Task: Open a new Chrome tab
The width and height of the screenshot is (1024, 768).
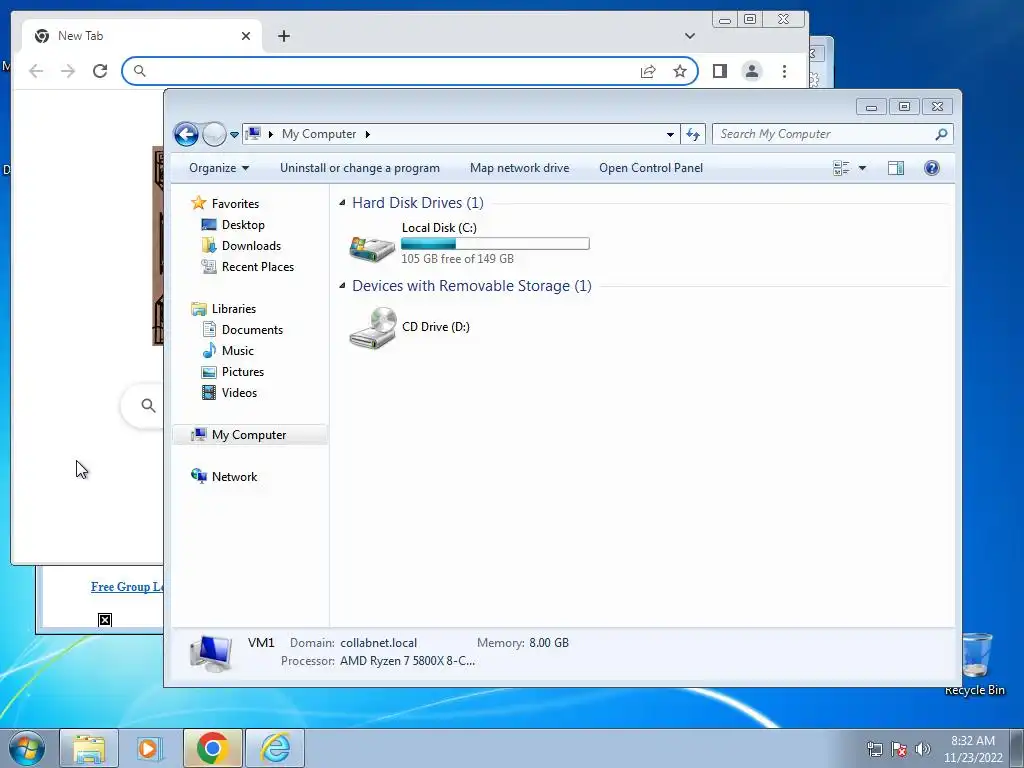Action: point(283,36)
